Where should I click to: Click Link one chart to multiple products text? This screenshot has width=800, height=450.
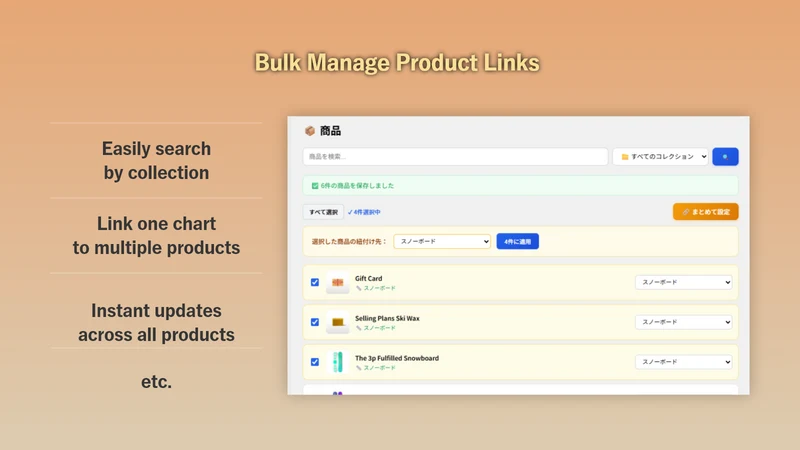coord(156,236)
